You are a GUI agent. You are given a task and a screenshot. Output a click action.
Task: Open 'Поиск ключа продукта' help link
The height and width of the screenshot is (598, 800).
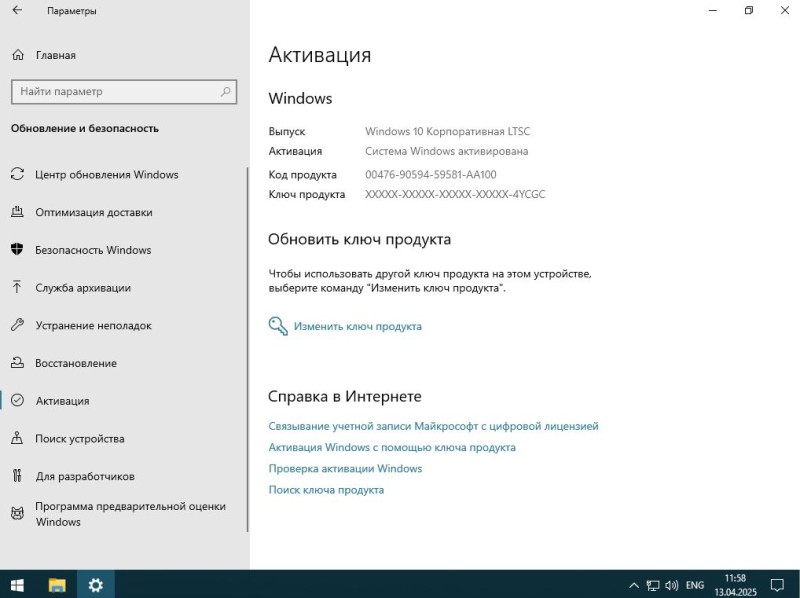coord(326,490)
